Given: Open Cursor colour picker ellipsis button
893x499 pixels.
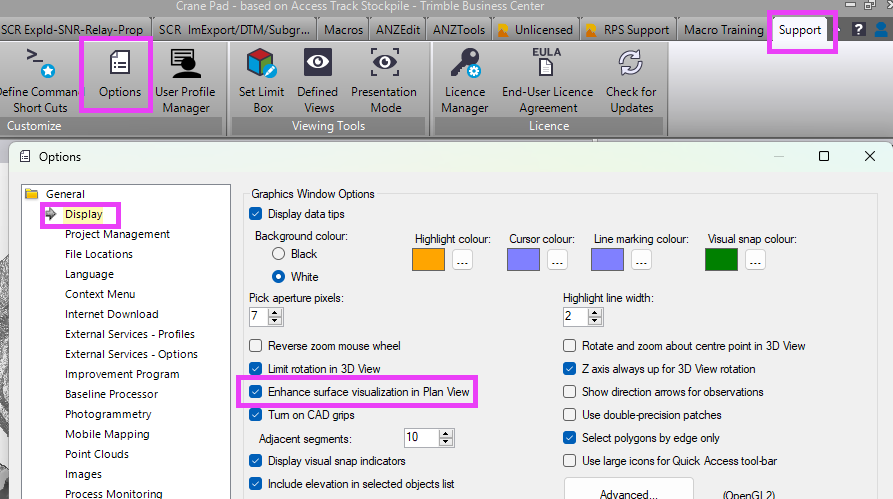Looking at the screenshot, I should [x=557, y=260].
